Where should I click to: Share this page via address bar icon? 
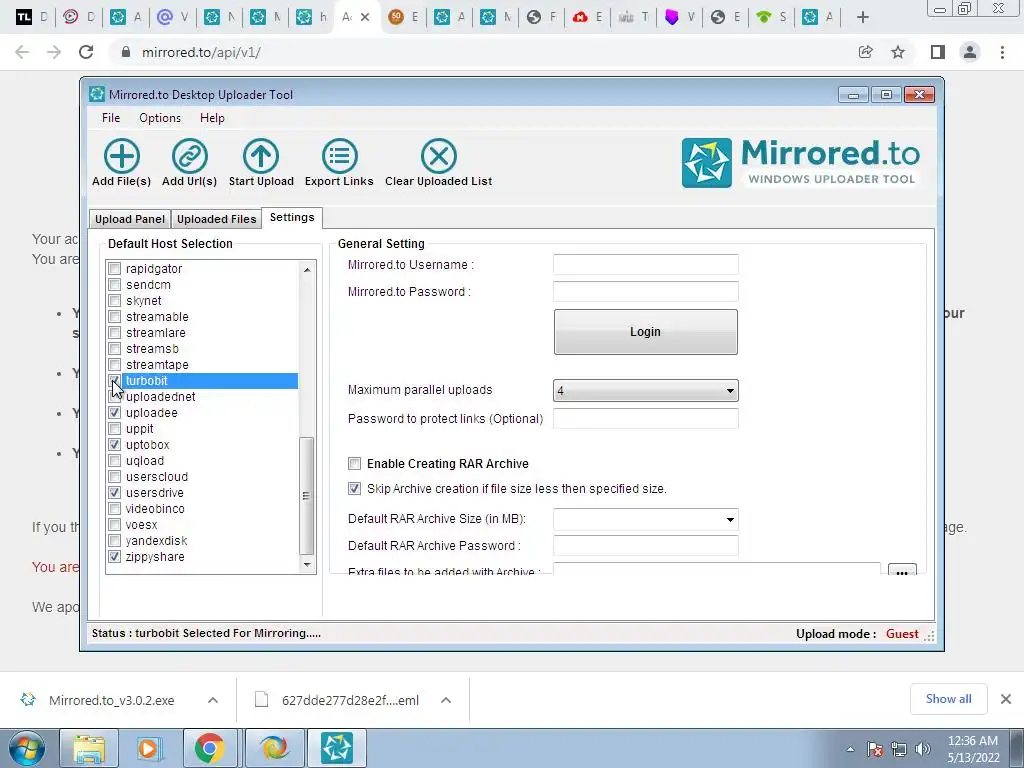coord(866,52)
